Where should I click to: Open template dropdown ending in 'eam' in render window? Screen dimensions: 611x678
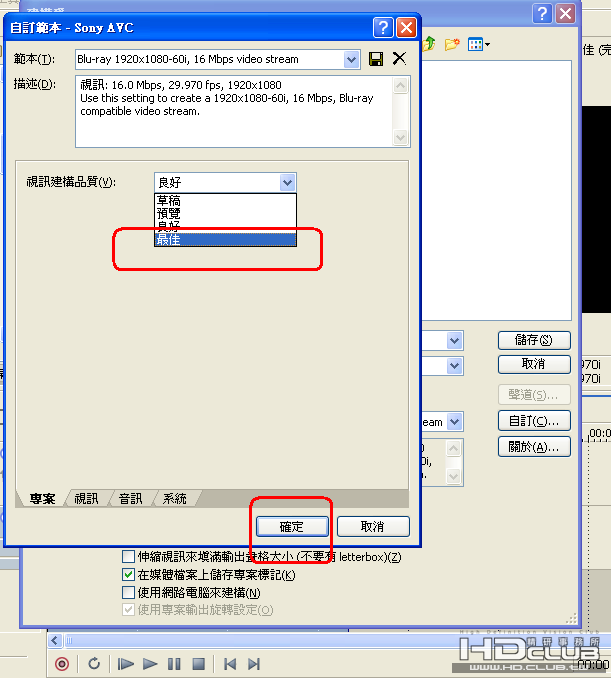point(454,421)
